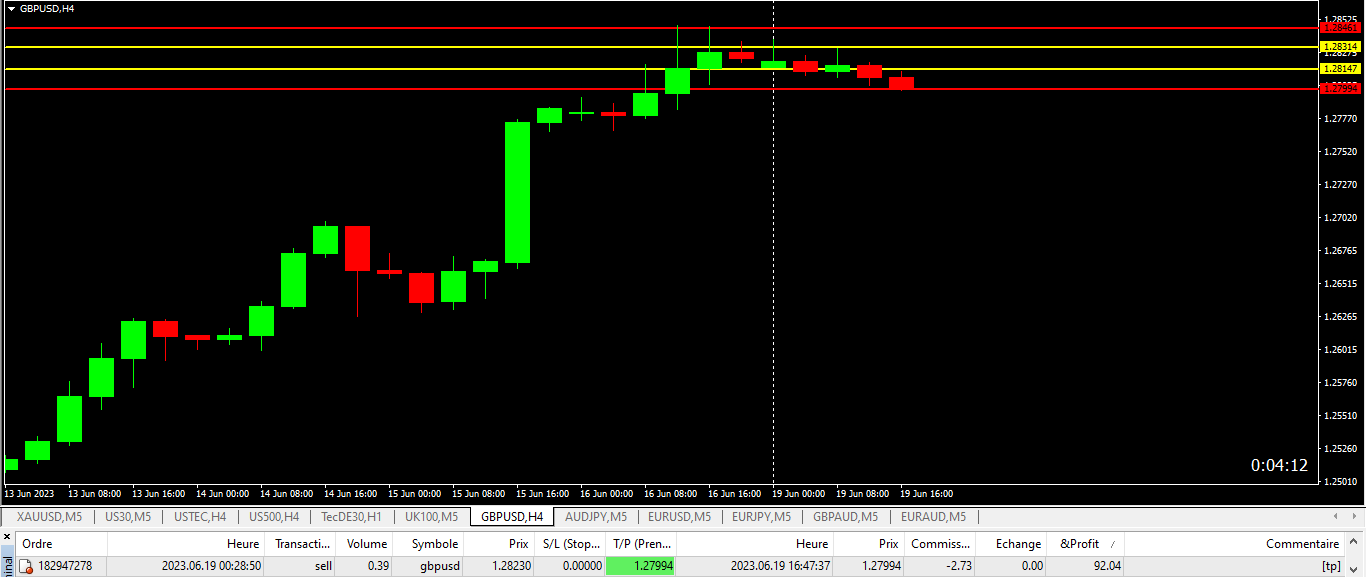This screenshot has height=577, width=1366.
Task: Click the Prix header before Commiss...
Action: [x=869, y=544]
